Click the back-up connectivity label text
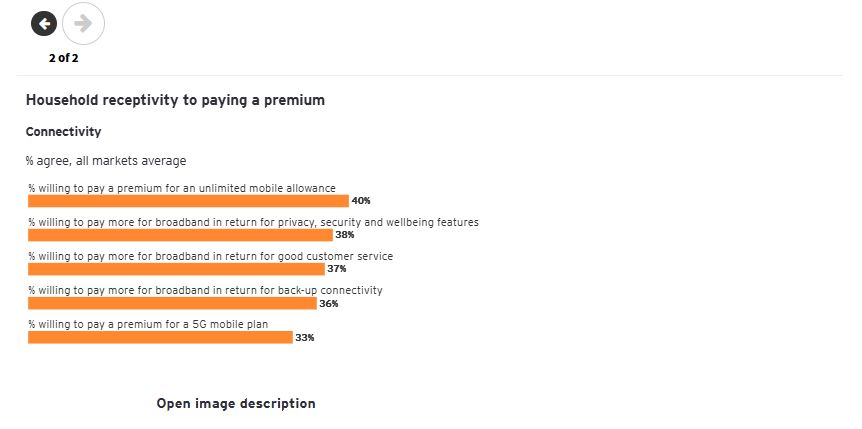The width and height of the screenshot is (862, 429). 205,290
